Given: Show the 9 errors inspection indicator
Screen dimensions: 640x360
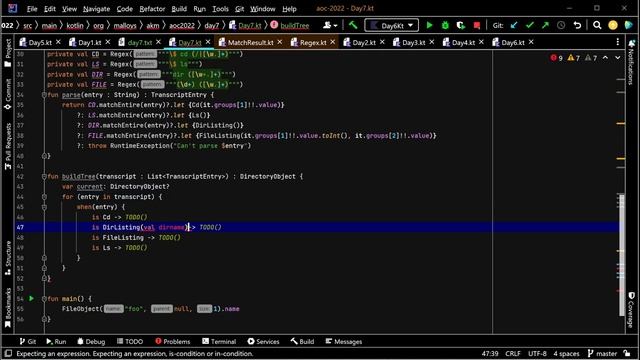Looking at the screenshot, I should (556, 58).
